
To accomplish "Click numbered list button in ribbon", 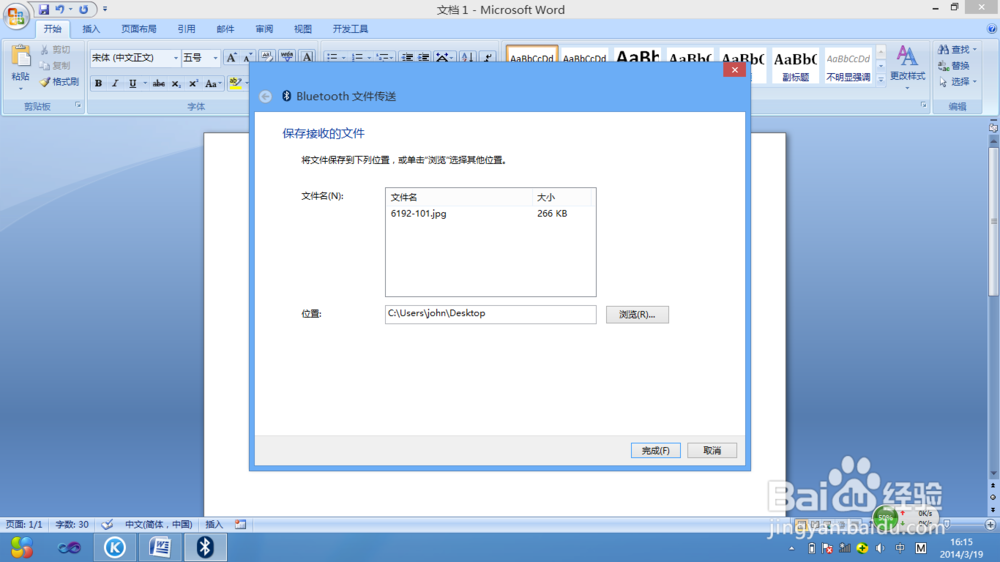I will pos(357,57).
